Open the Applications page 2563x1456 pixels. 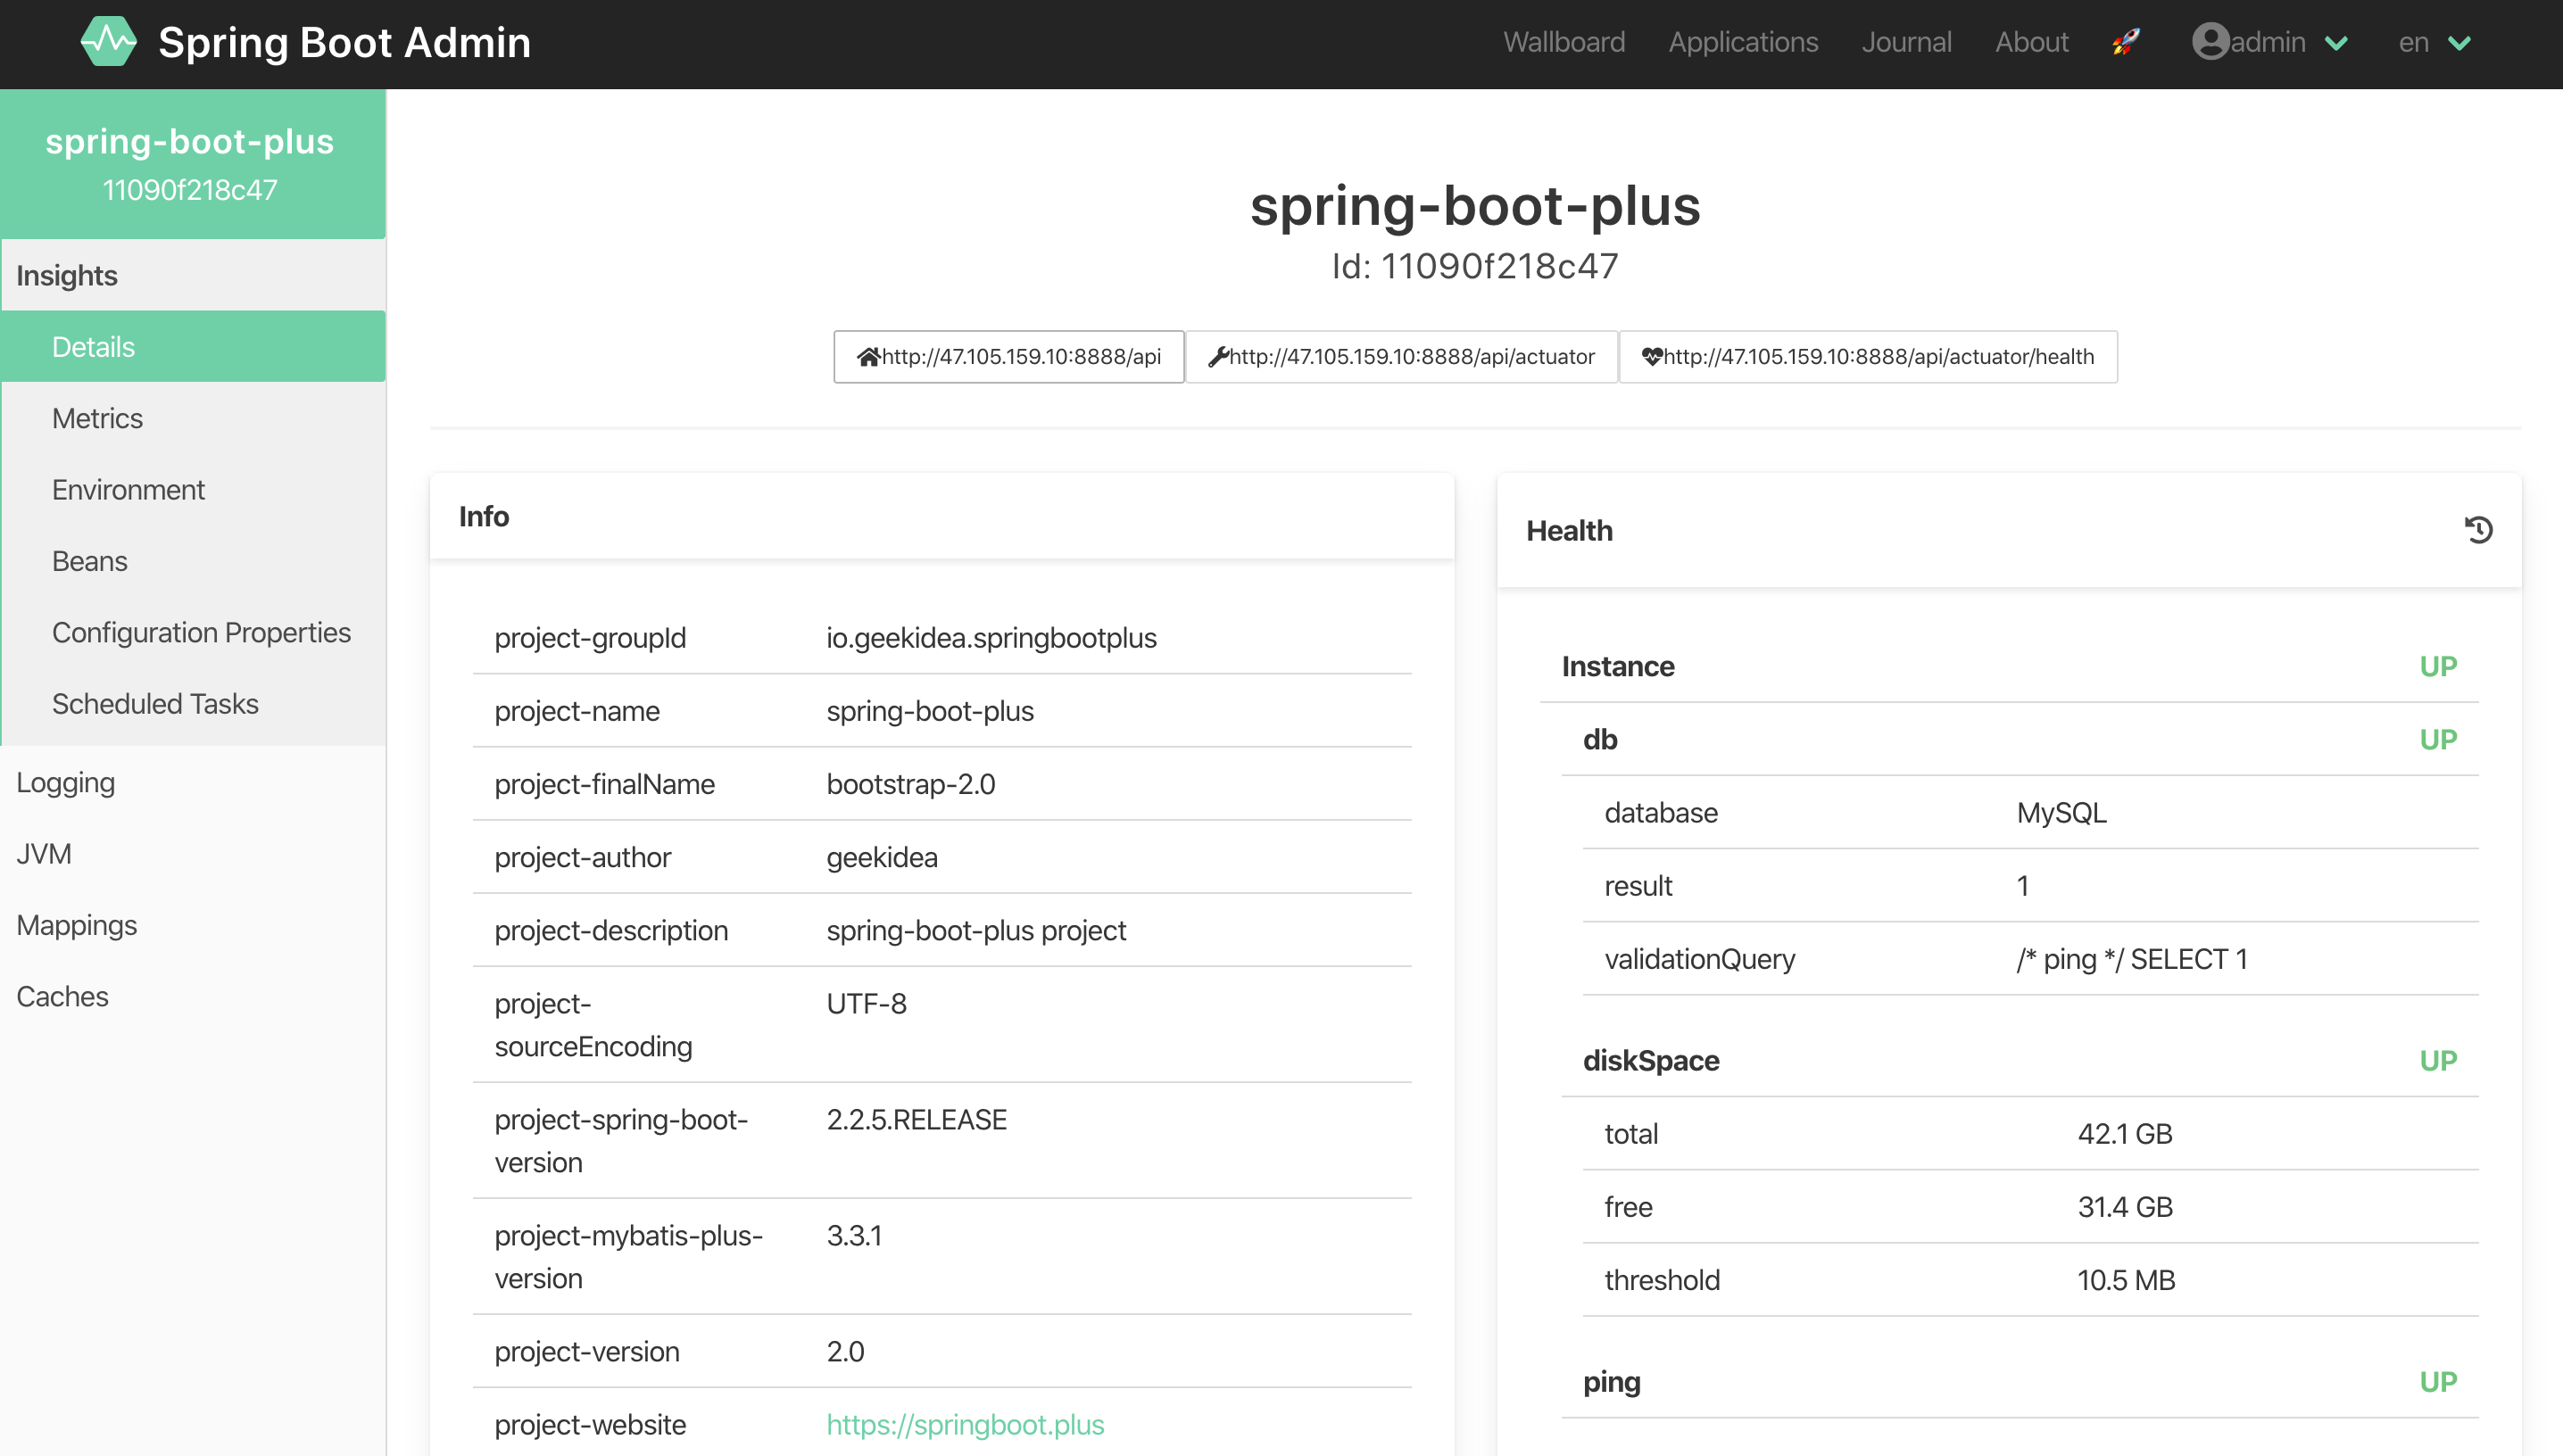pos(1742,42)
